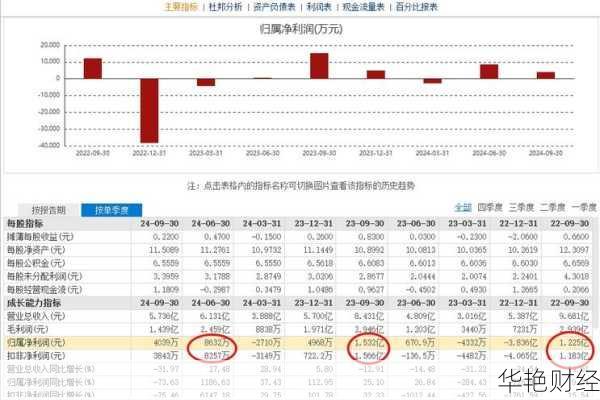The height and width of the screenshot is (400, 600).
Task: Click the 2023-09-30 chart bar
Action: (x=319, y=66)
